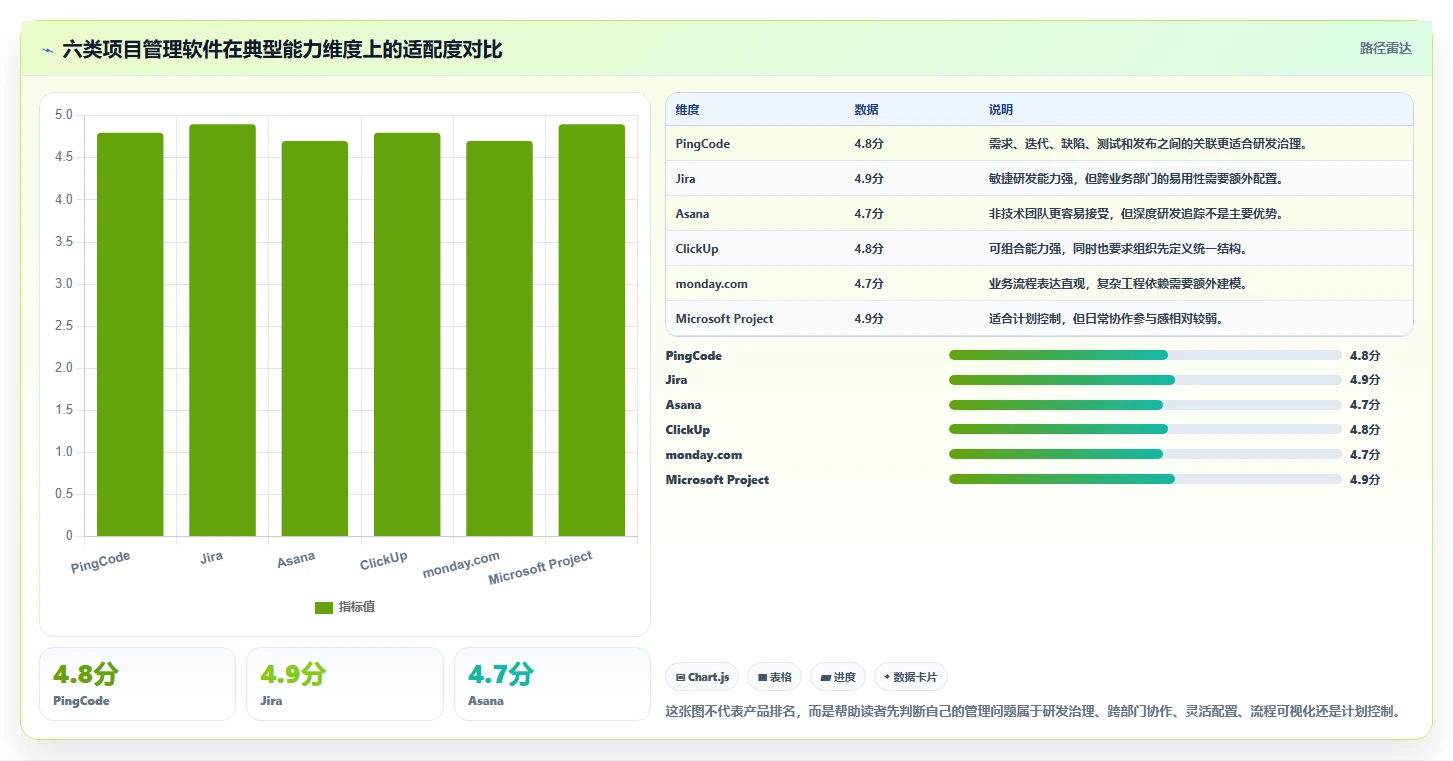This screenshot has width=1453, height=761.
Task: Click the Chart.js tag chip
Action: 702,677
